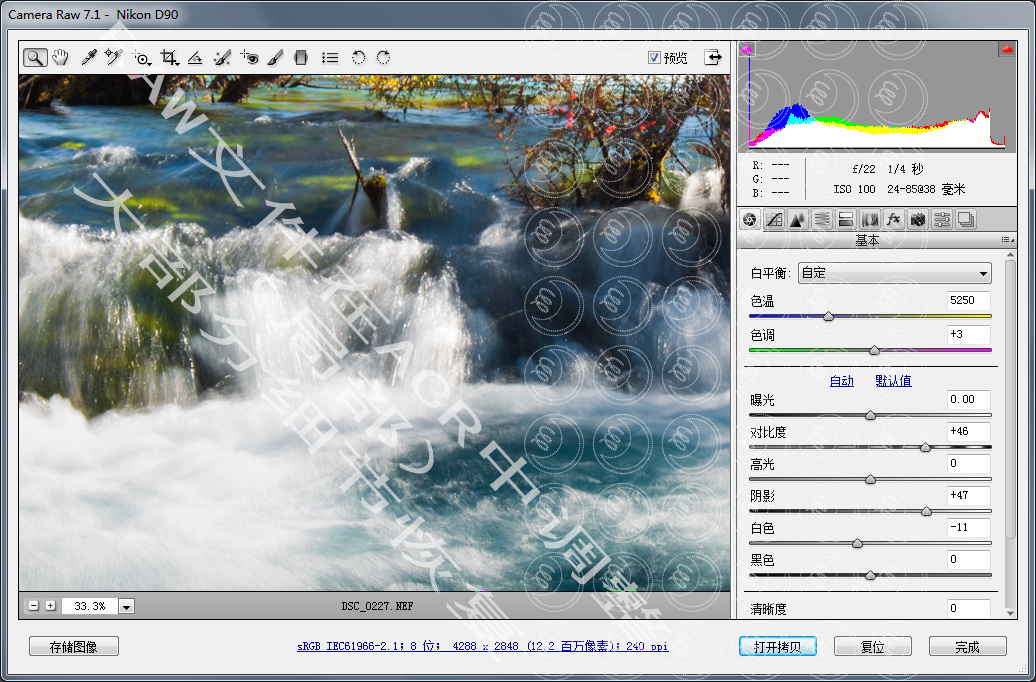Image resolution: width=1036 pixels, height=682 pixels.
Task: Rotate image 90° counterclockwise
Action: point(358,57)
